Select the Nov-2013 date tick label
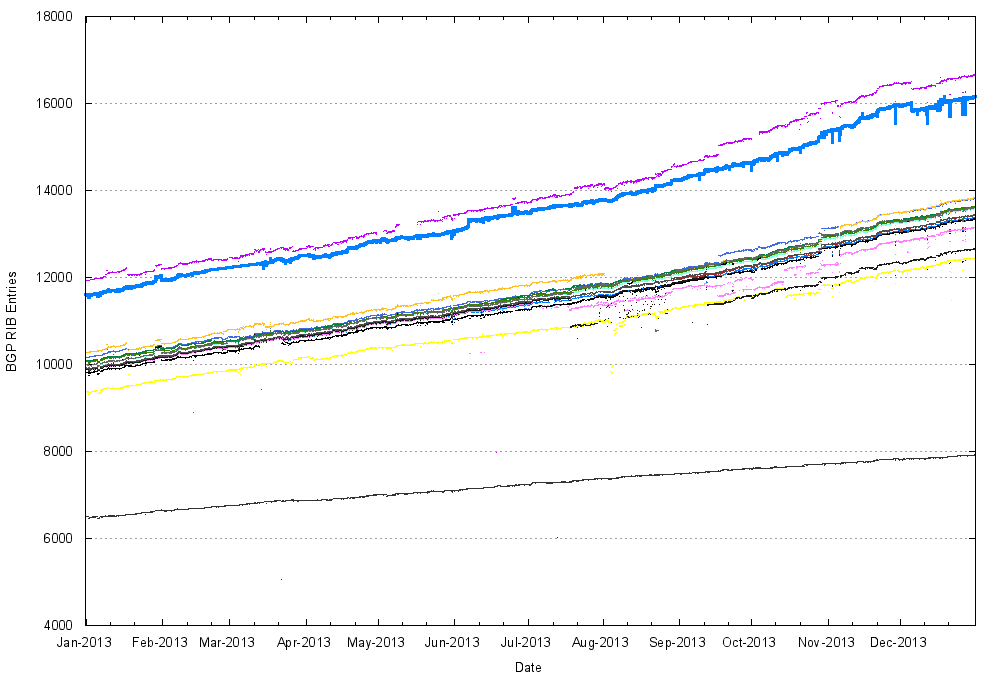The image size is (1000, 680). [x=826, y=643]
